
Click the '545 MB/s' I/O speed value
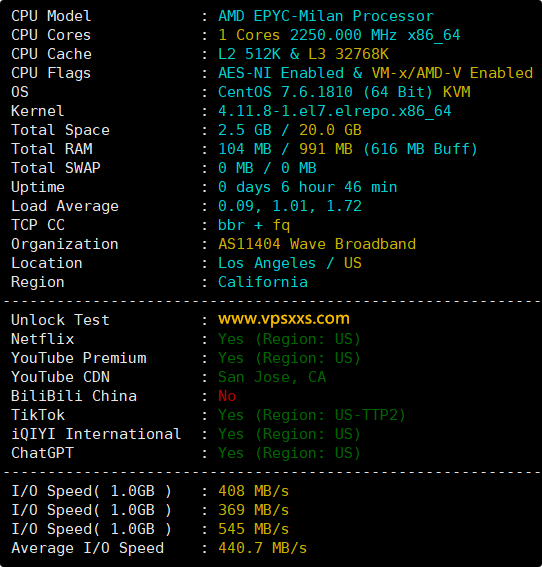tap(253, 529)
